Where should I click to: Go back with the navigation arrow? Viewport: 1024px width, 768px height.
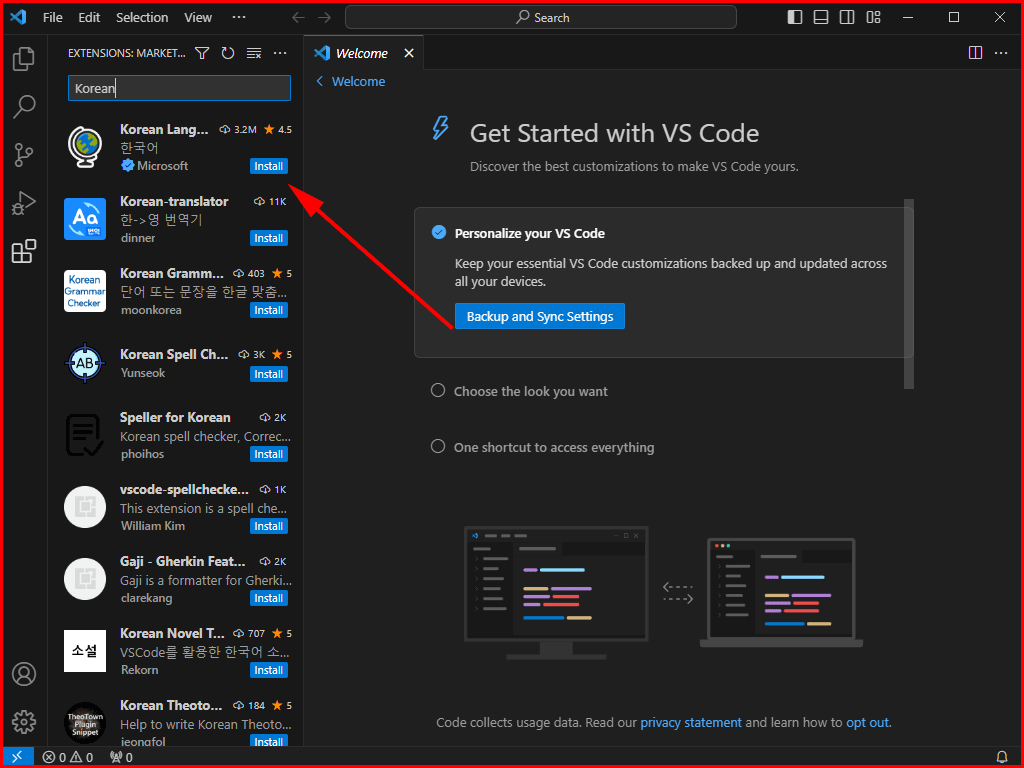pos(298,18)
